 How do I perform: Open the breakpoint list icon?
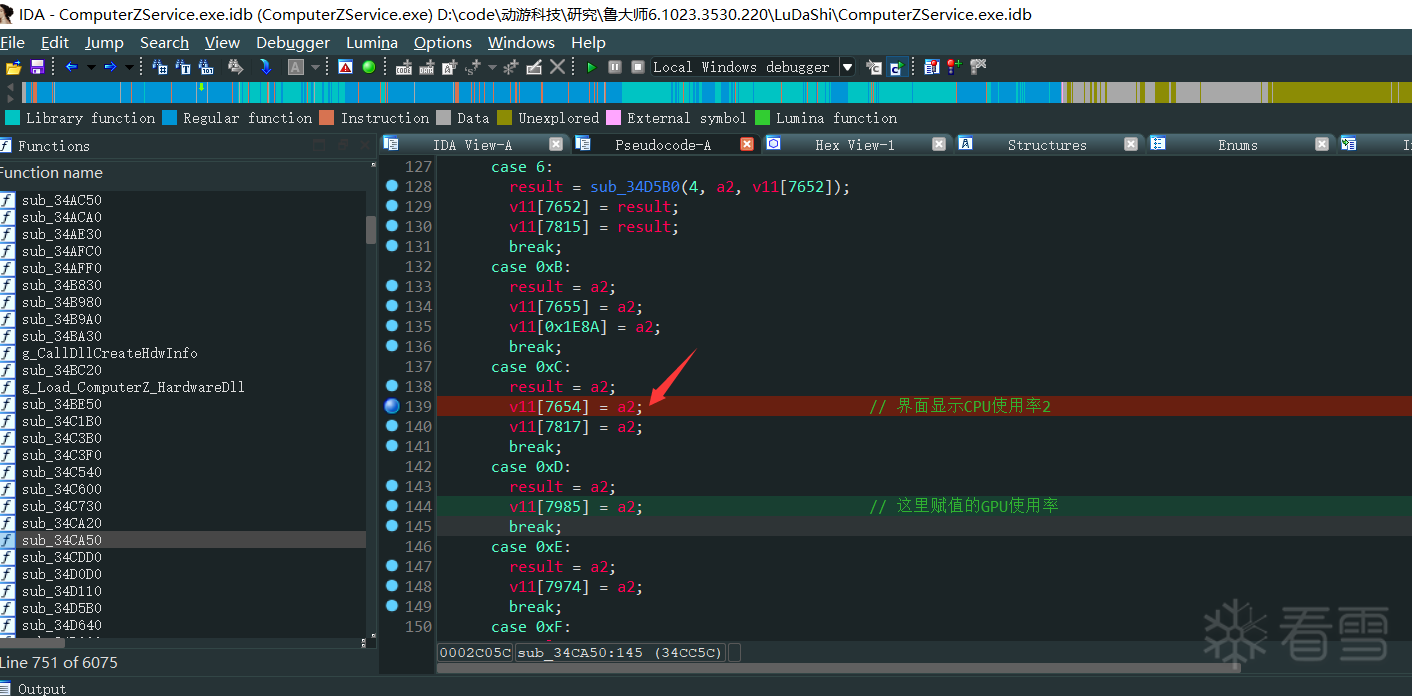[x=932, y=67]
